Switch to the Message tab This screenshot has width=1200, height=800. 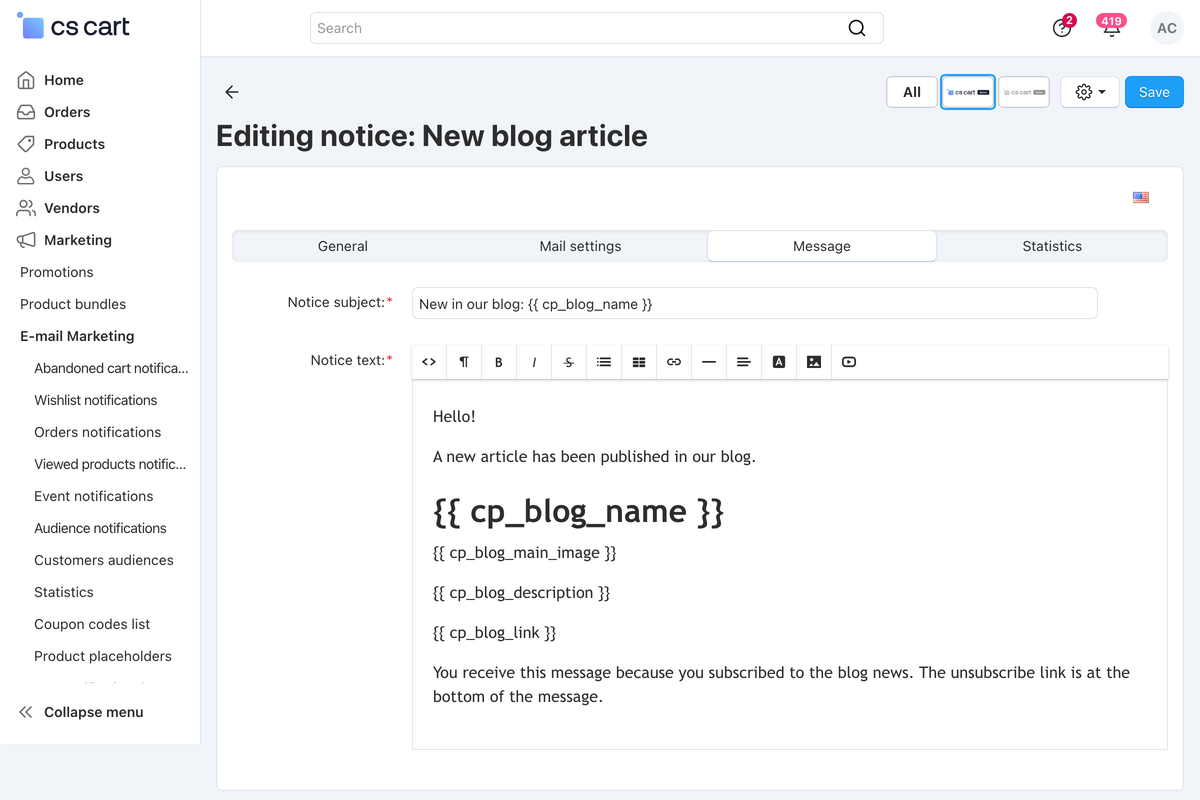coord(822,246)
